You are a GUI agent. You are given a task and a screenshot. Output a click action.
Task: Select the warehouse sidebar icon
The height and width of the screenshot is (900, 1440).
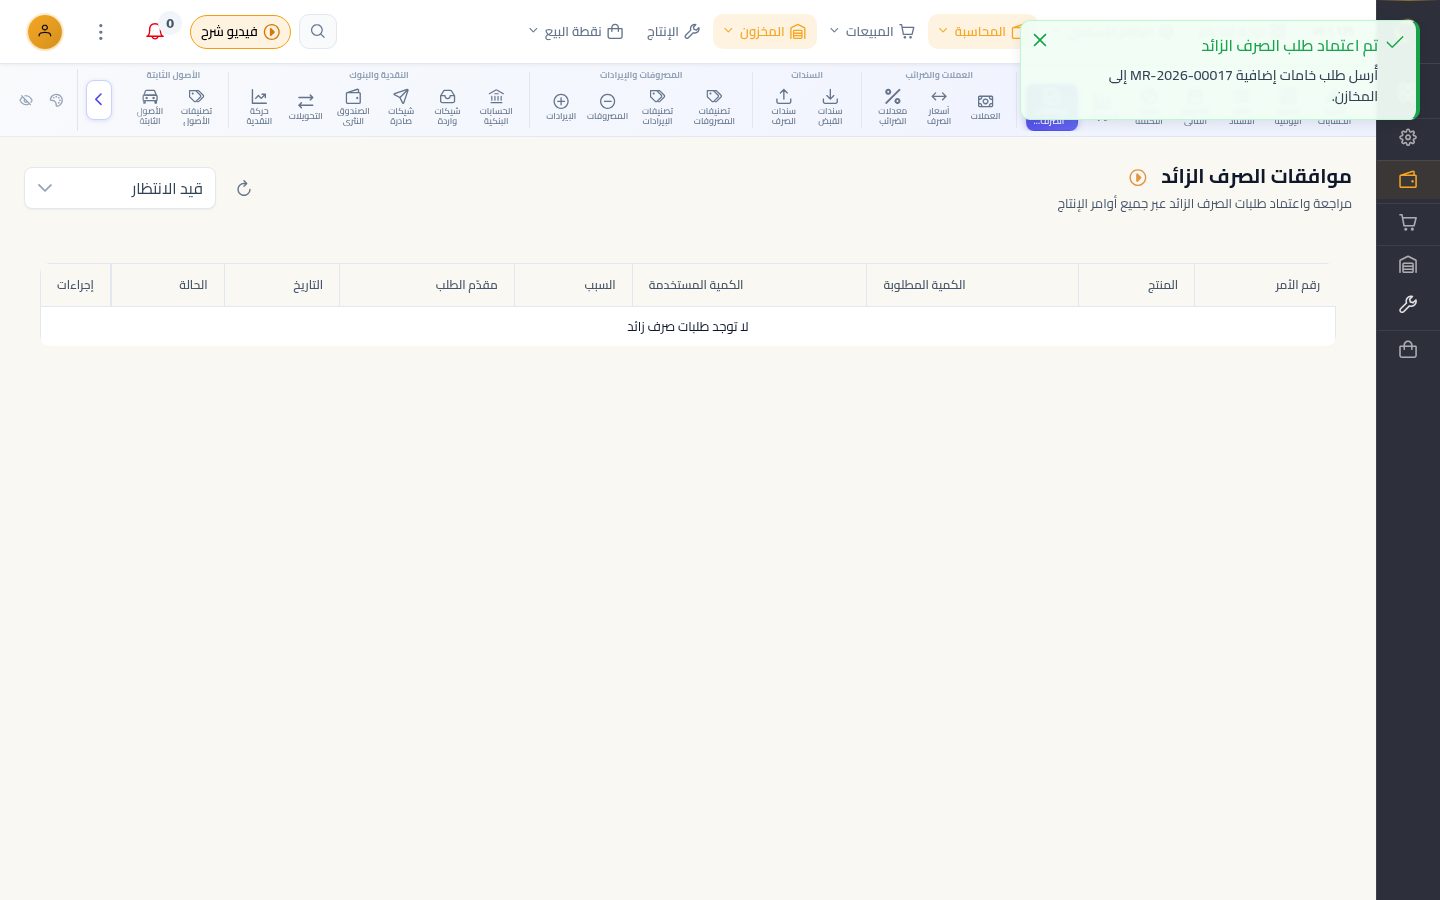[1408, 265]
